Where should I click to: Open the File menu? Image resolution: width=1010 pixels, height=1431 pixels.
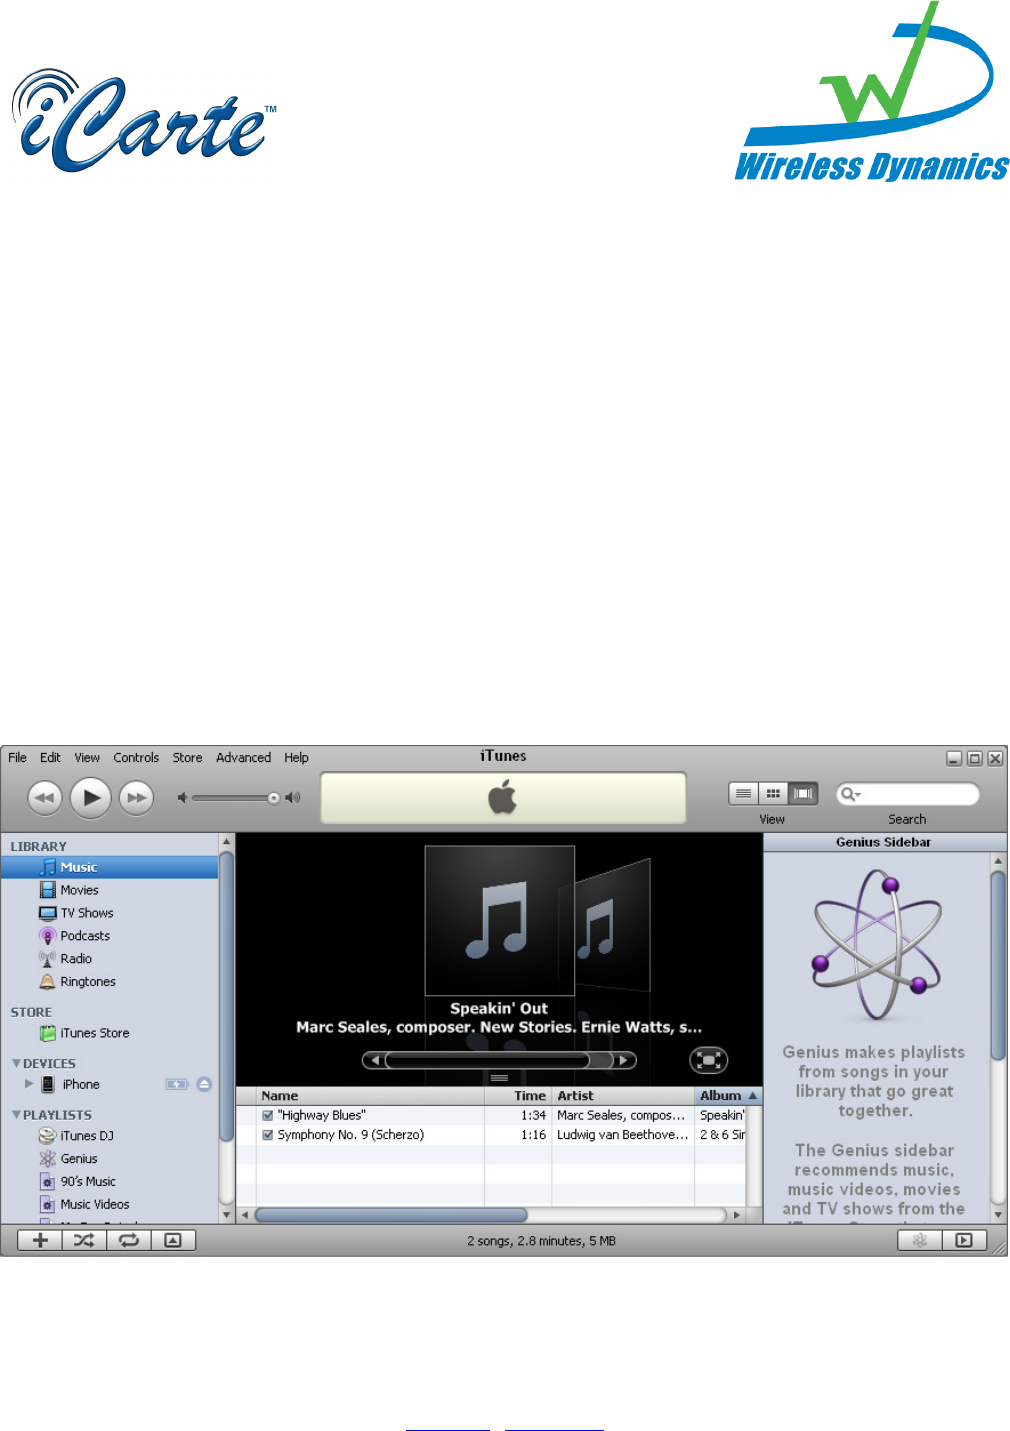17,758
